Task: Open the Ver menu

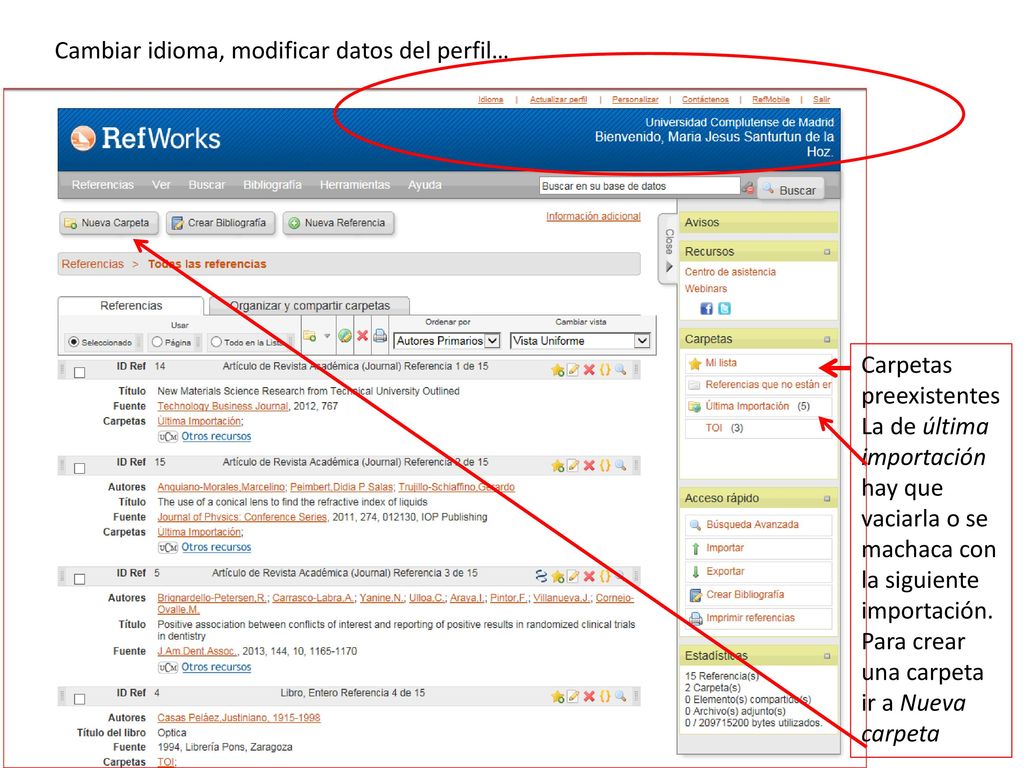Action: [x=161, y=185]
